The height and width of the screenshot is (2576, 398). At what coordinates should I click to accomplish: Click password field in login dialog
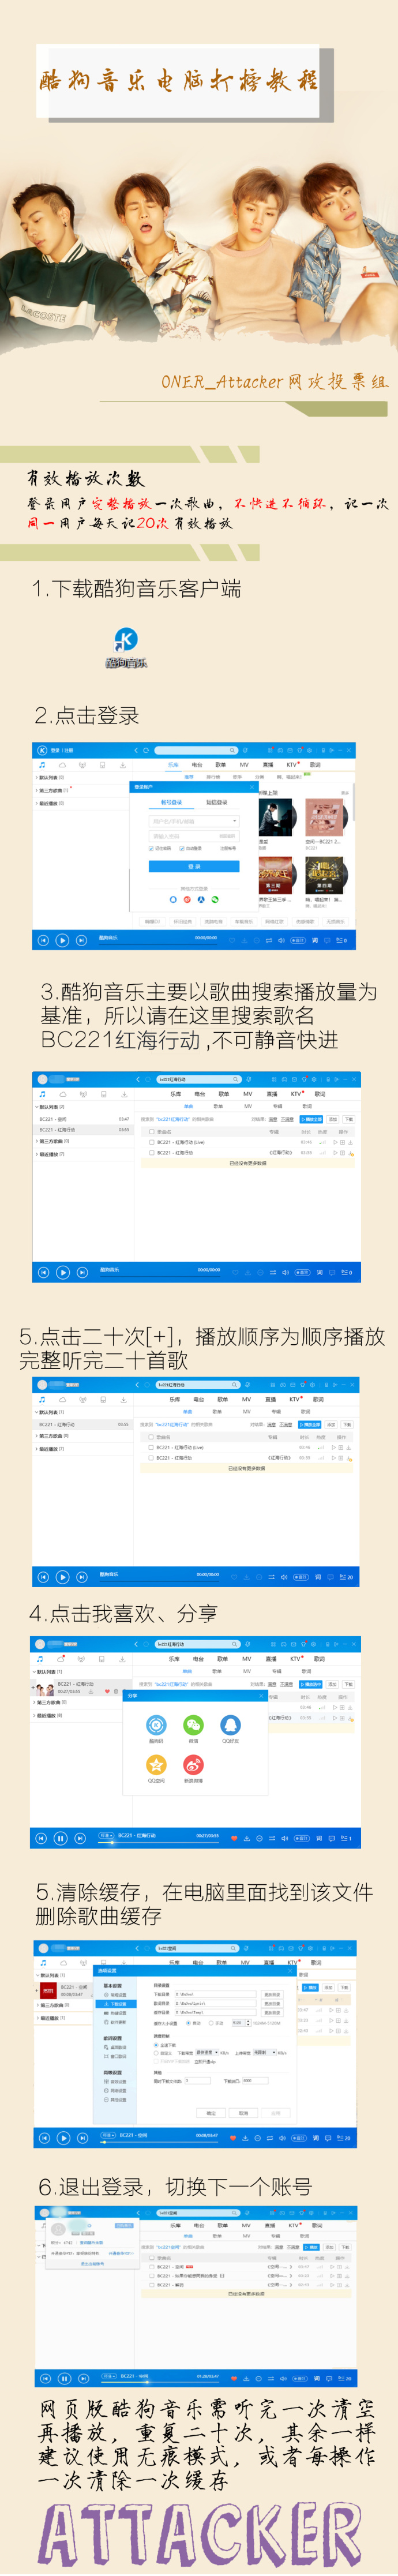tap(194, 836)
